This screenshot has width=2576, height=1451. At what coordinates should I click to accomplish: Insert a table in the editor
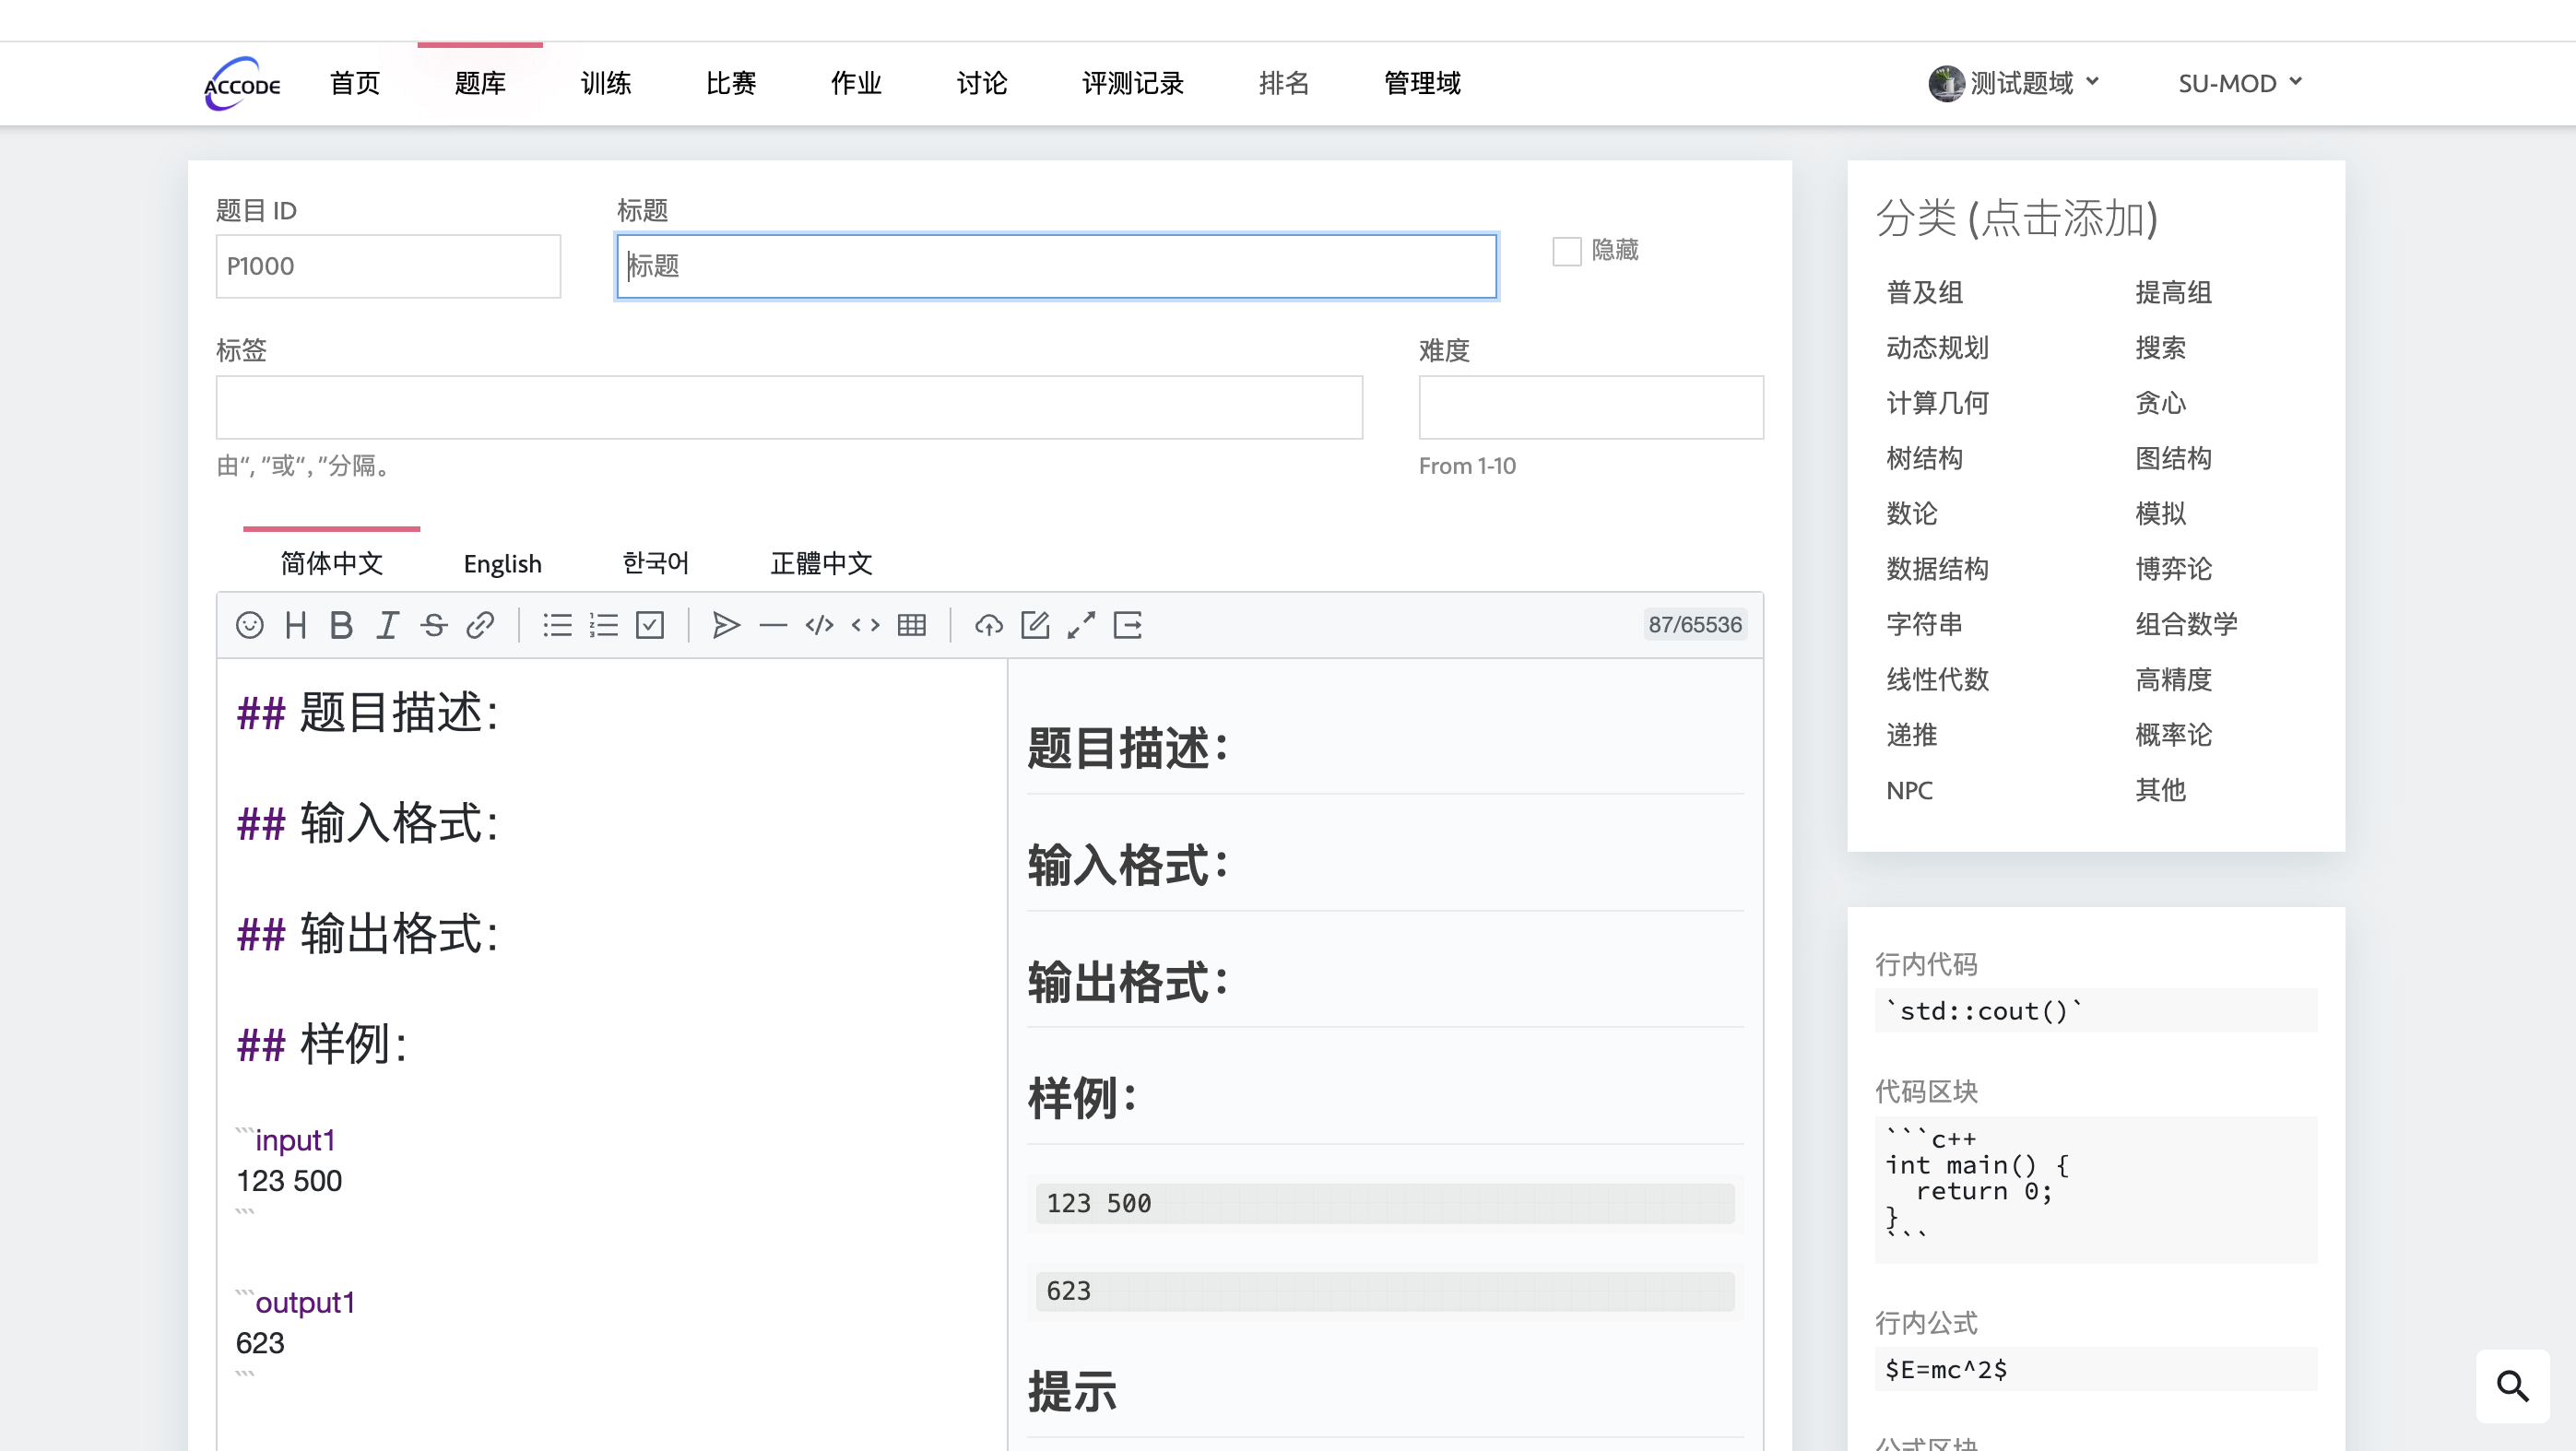tap(911, 625)
